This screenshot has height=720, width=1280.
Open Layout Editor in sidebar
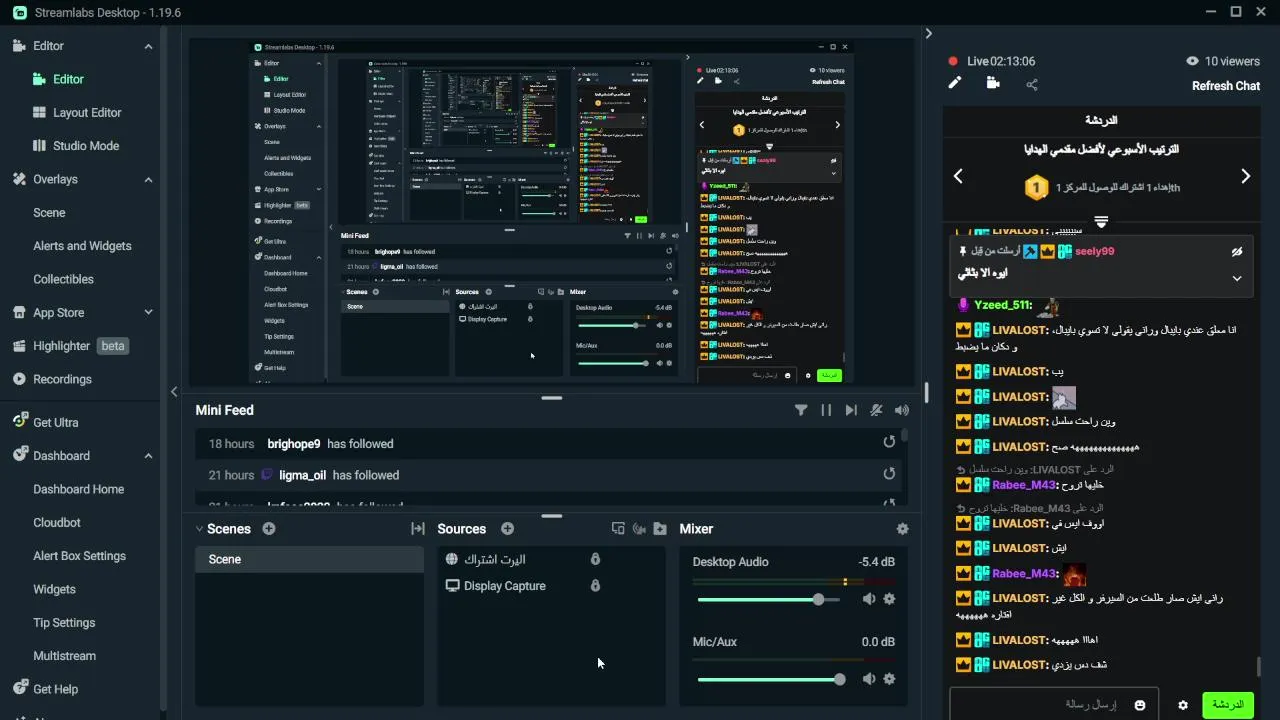click(87, 112)
